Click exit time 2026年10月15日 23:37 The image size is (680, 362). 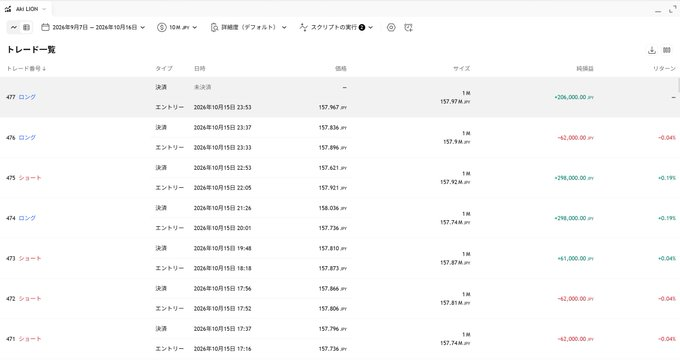point(222,127)
